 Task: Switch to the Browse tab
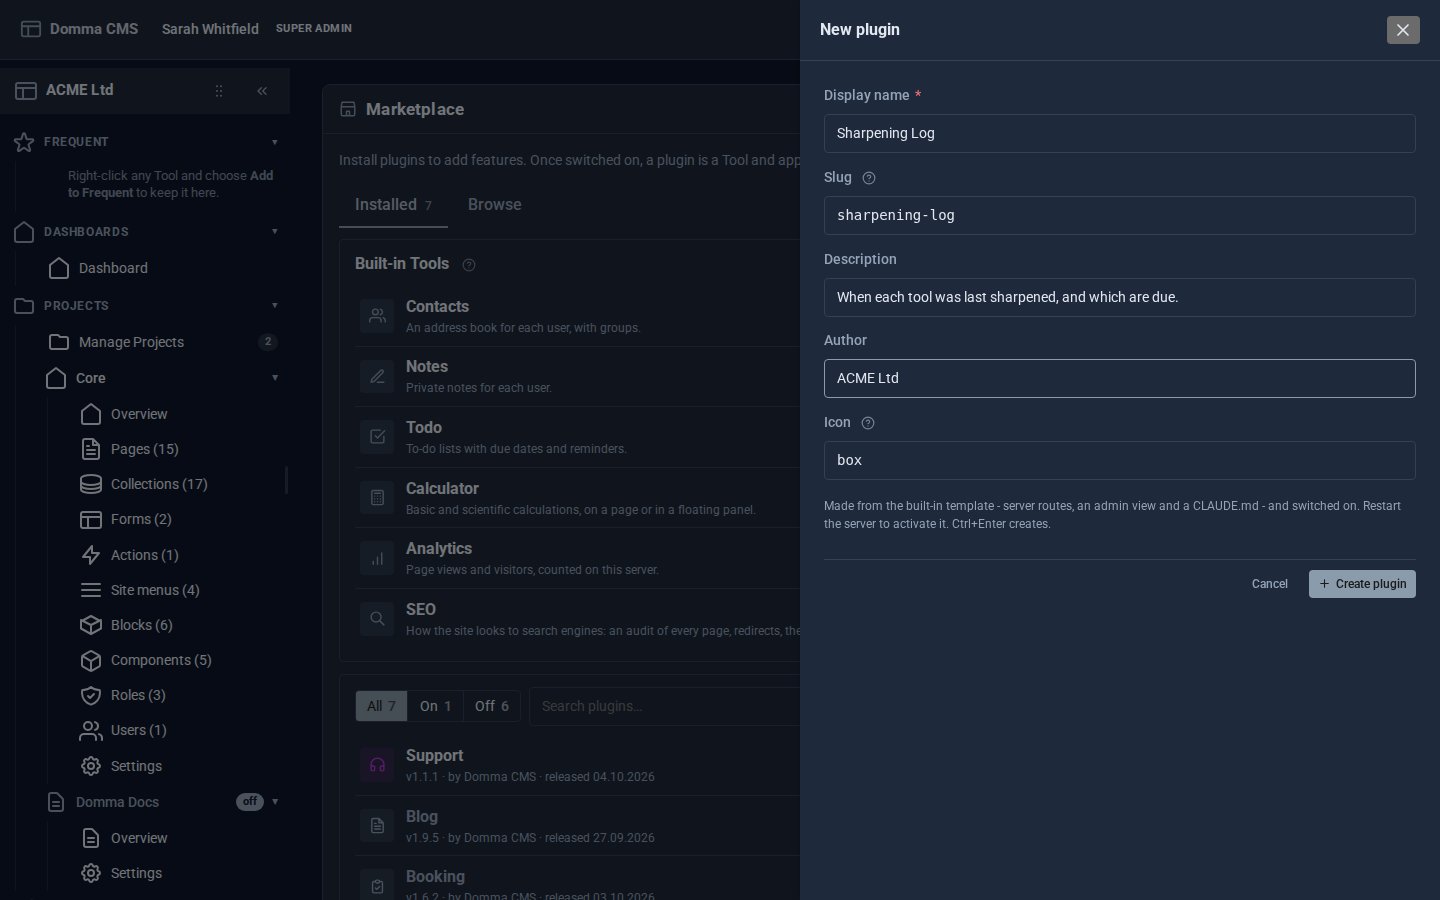(495, 205)
